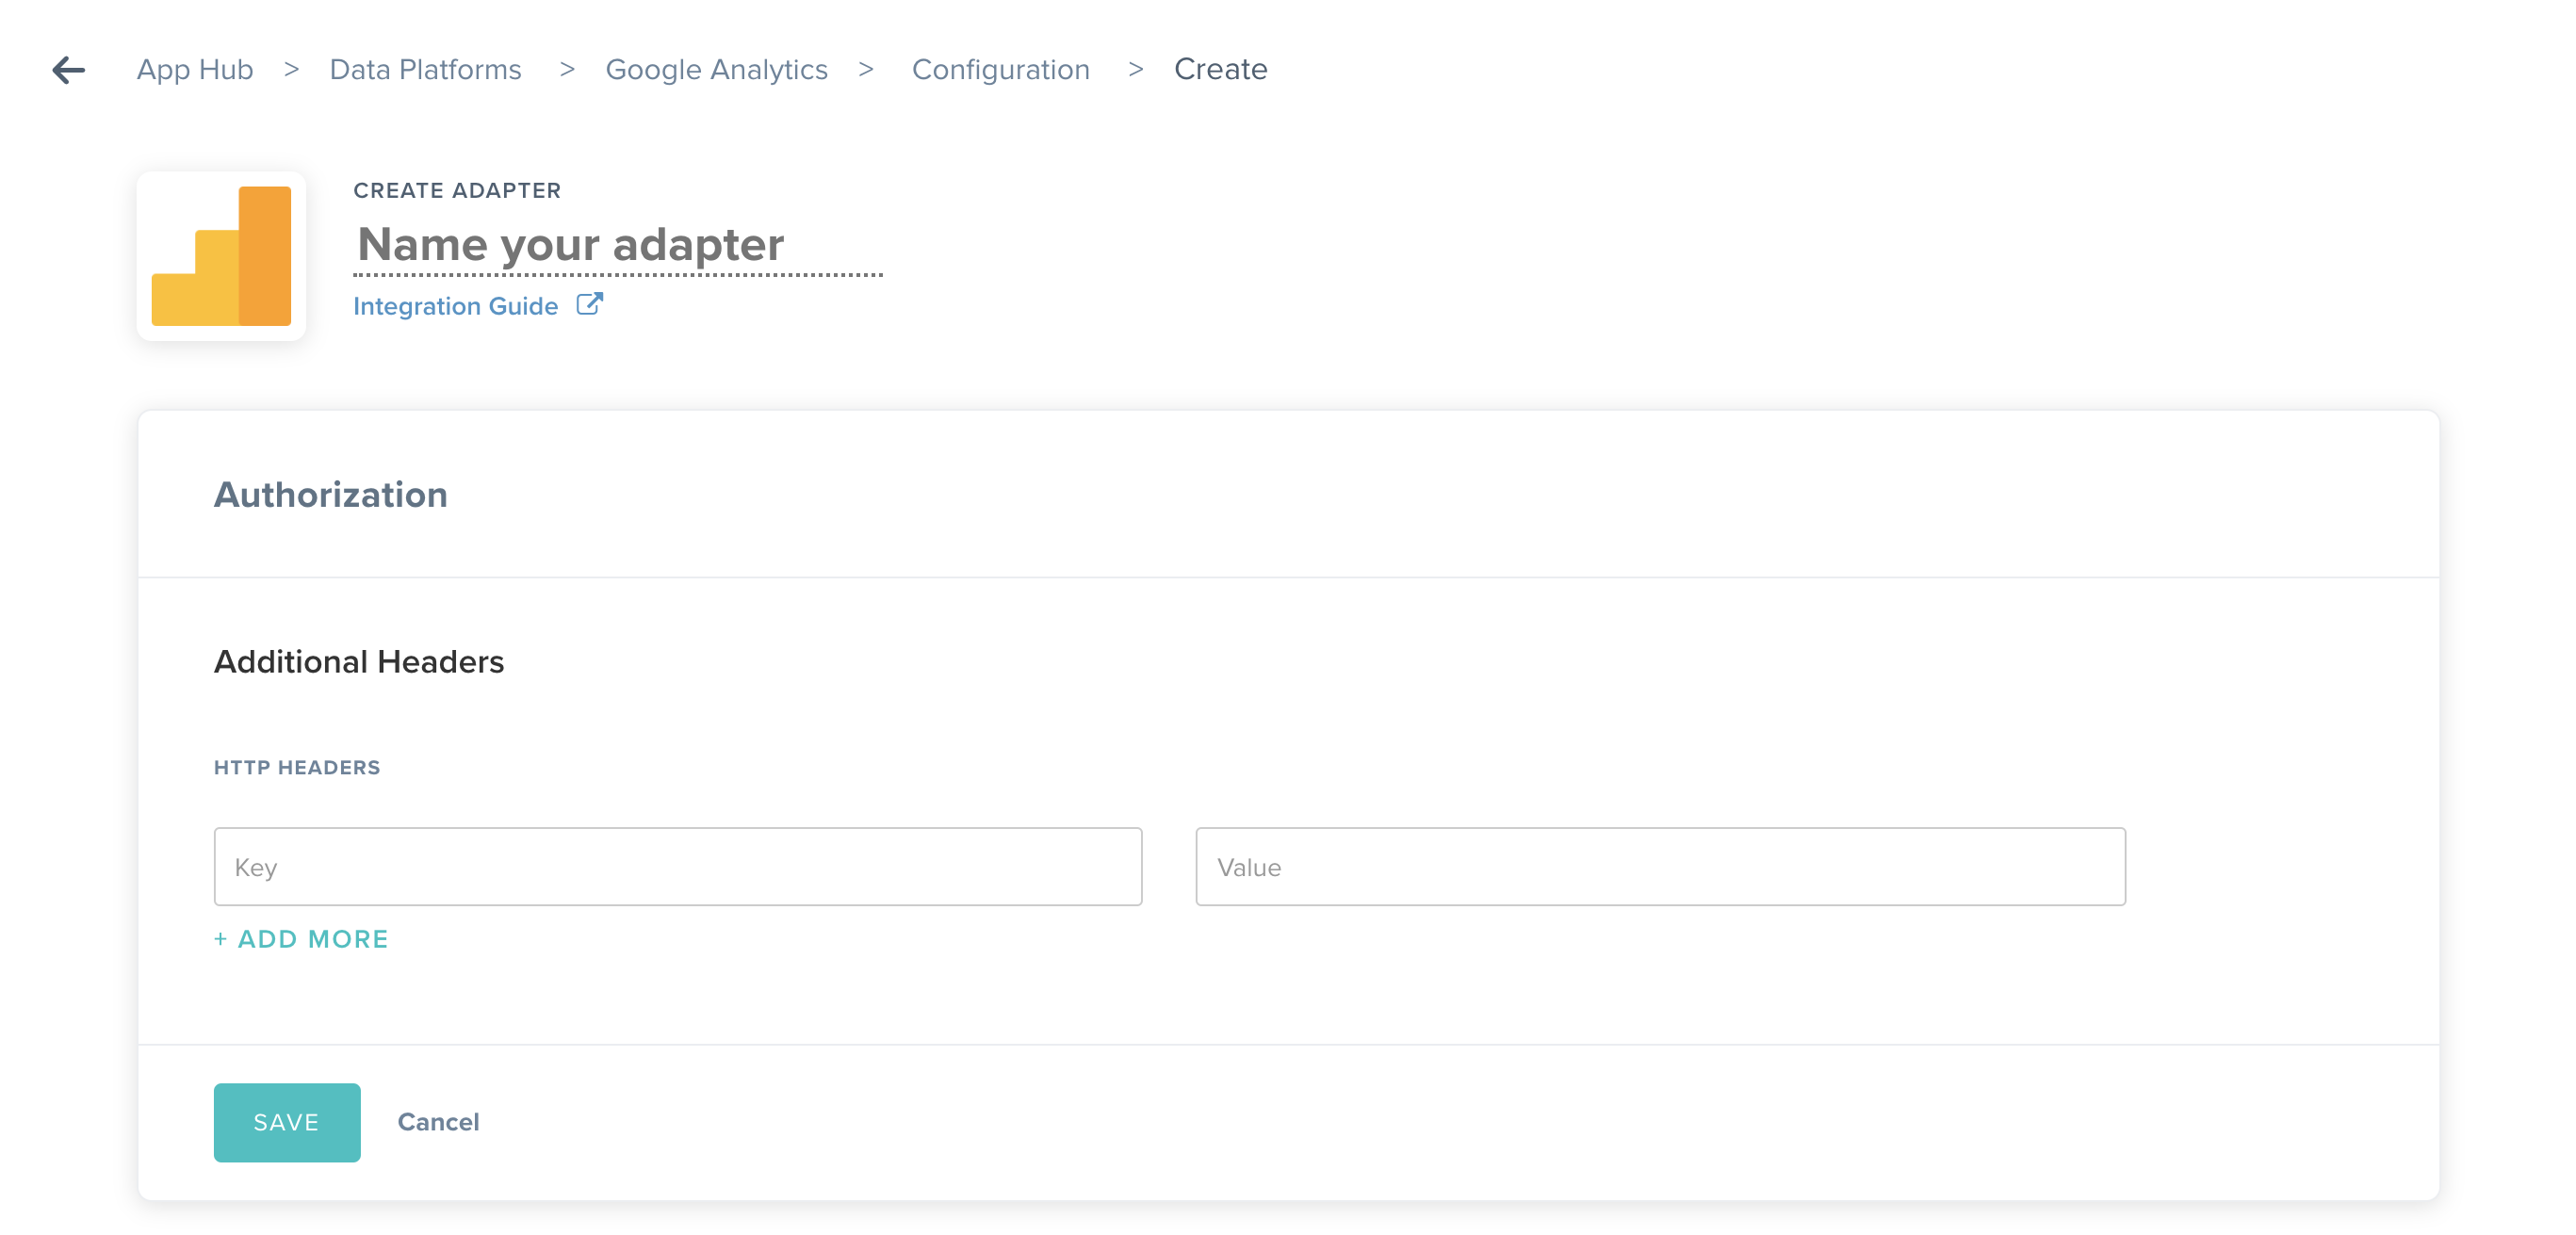Click the HTTP HEADERS label

(297, 767)
